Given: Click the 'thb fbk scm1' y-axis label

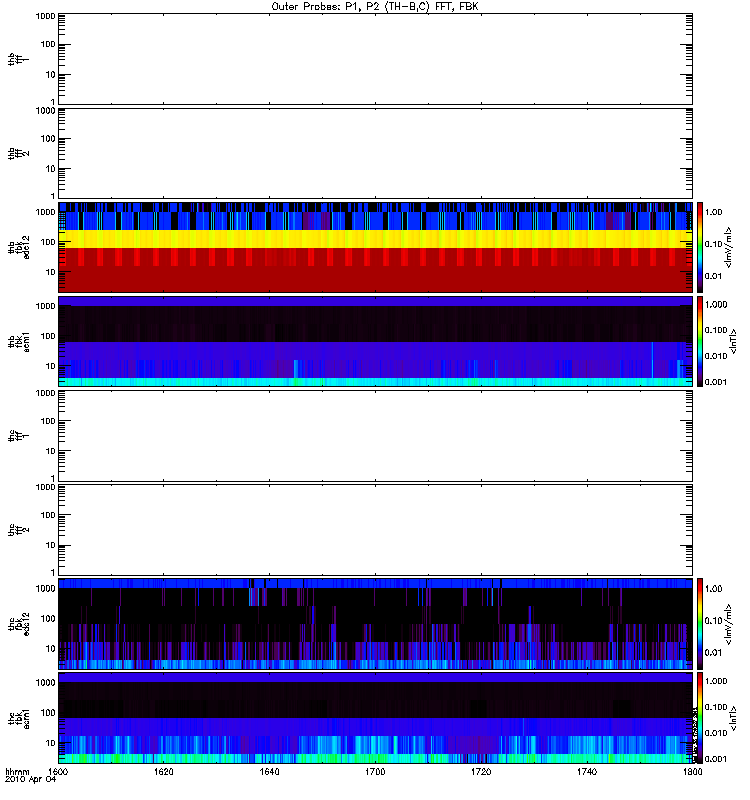Looking at the screenshot, I should (x=19, y=341).
